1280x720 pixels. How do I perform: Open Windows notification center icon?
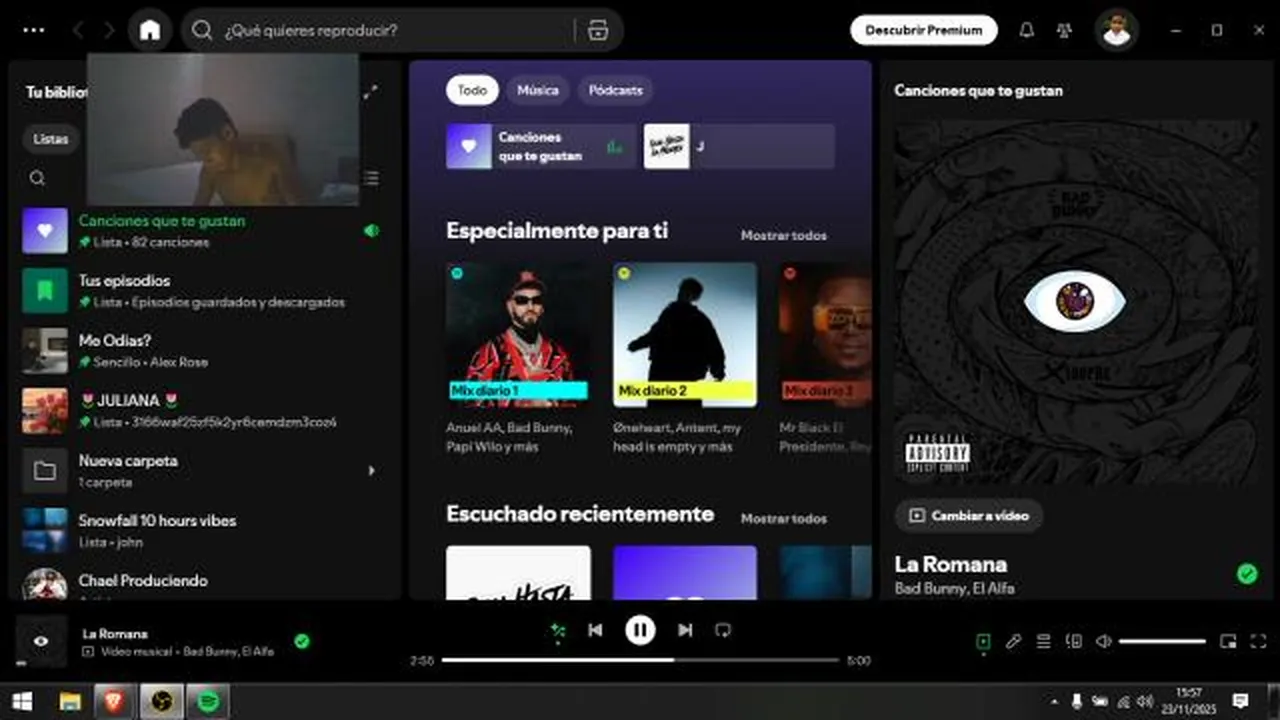coord(1240,702)
